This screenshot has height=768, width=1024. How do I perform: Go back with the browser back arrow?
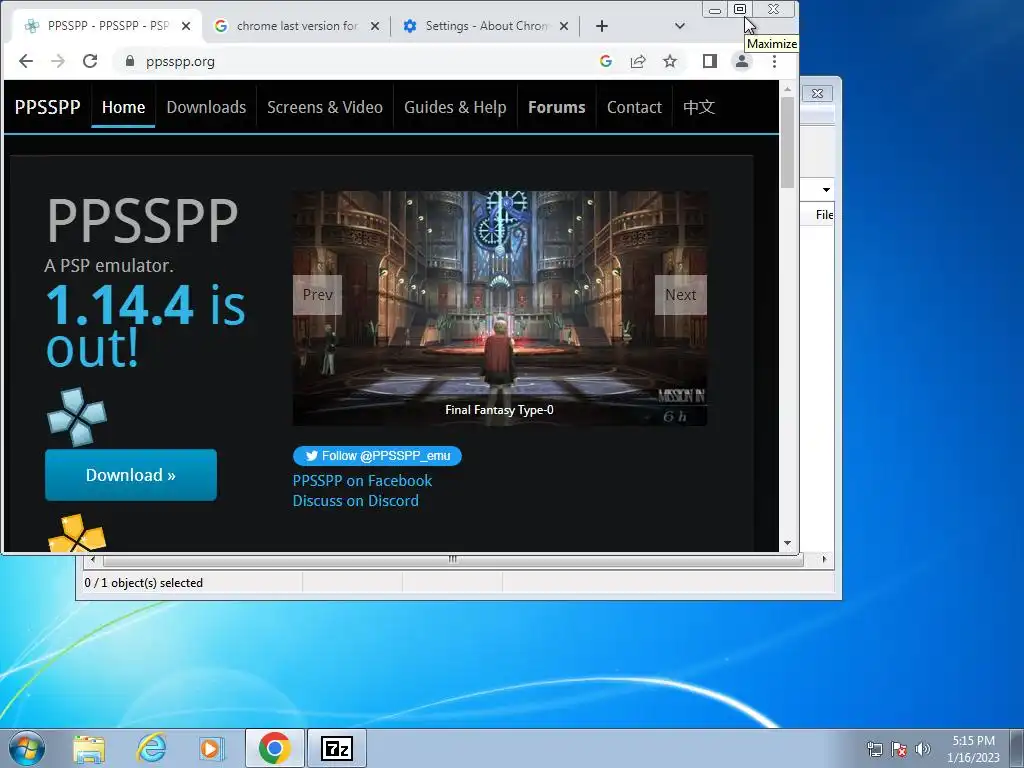pyautogui.click(x=25, y=61)
